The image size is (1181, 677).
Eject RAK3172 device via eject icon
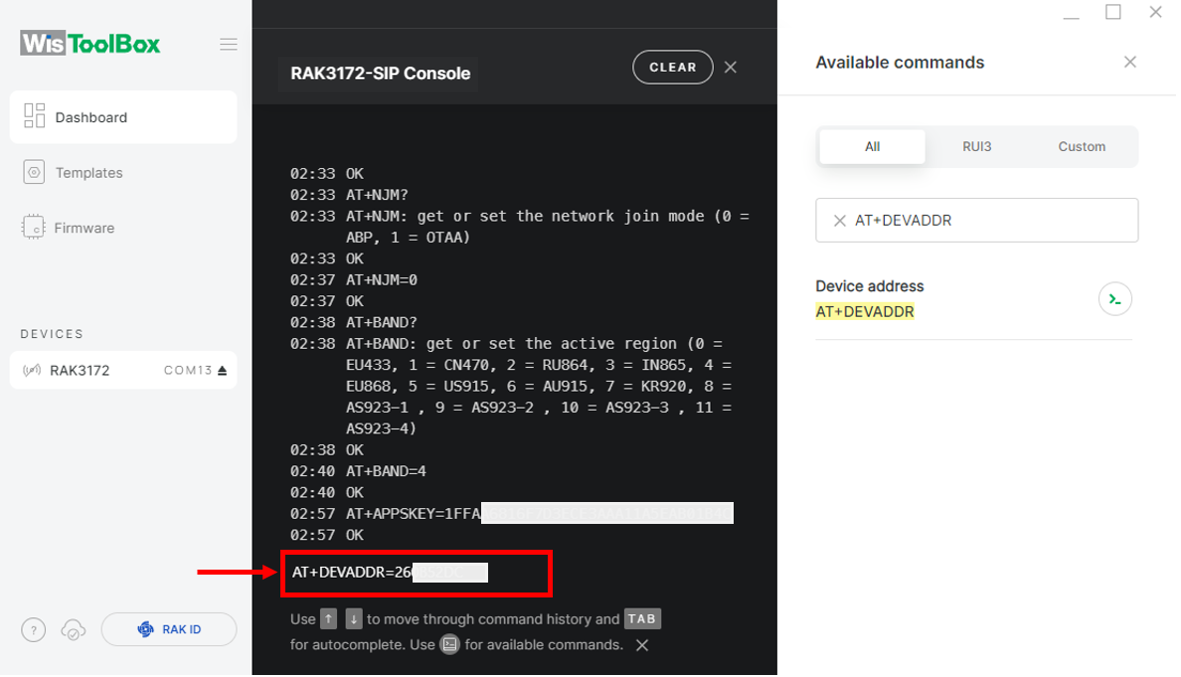(x=222, y=371)
